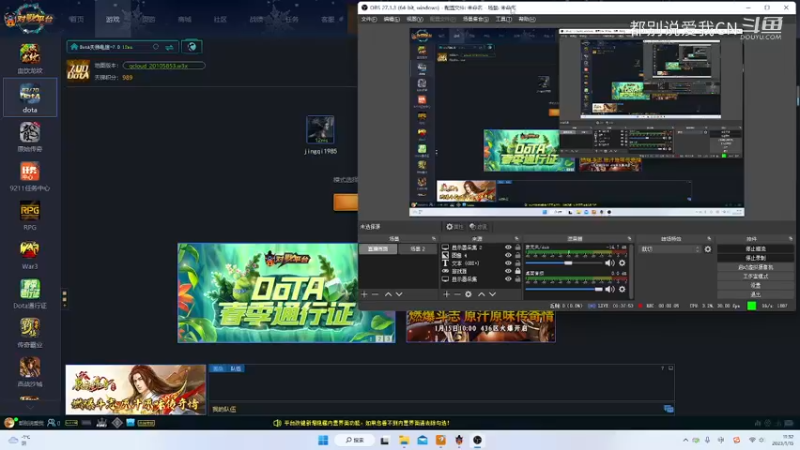Remove the selected scene with minus icon
Viewport: 800px width, 450px height.
375,294
